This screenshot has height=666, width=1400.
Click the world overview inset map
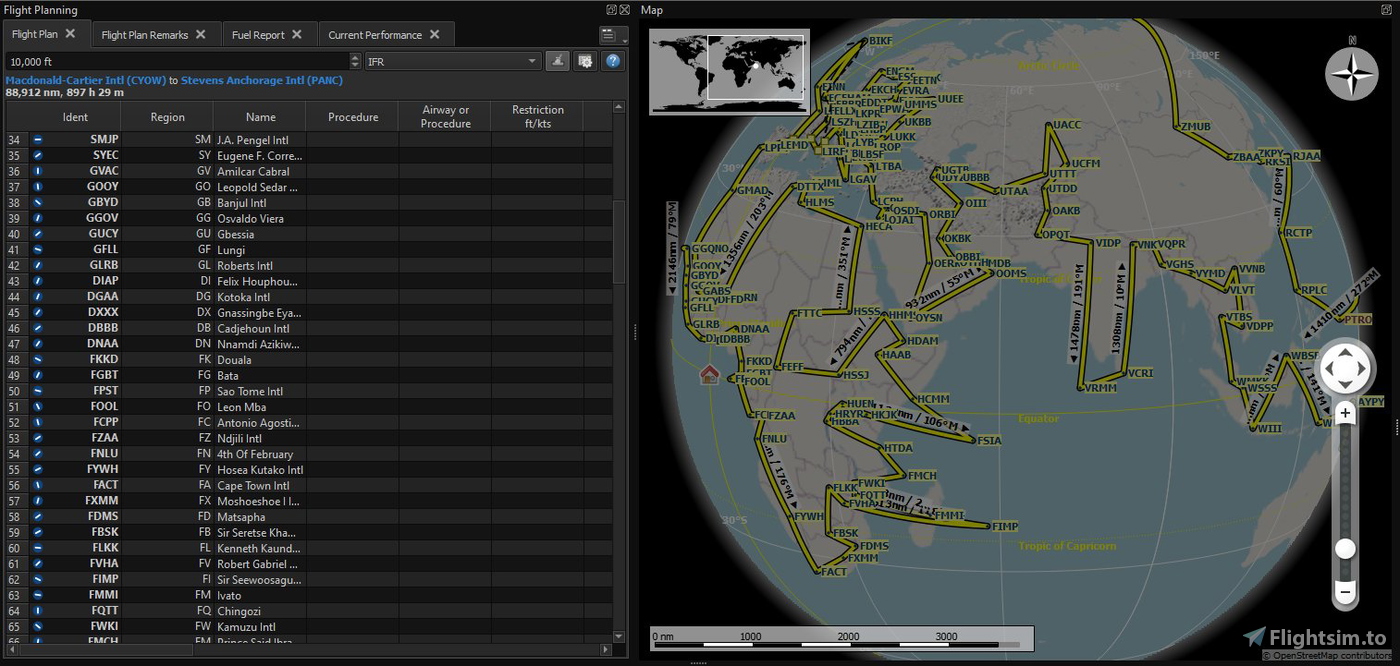click(x=729, y=71)
